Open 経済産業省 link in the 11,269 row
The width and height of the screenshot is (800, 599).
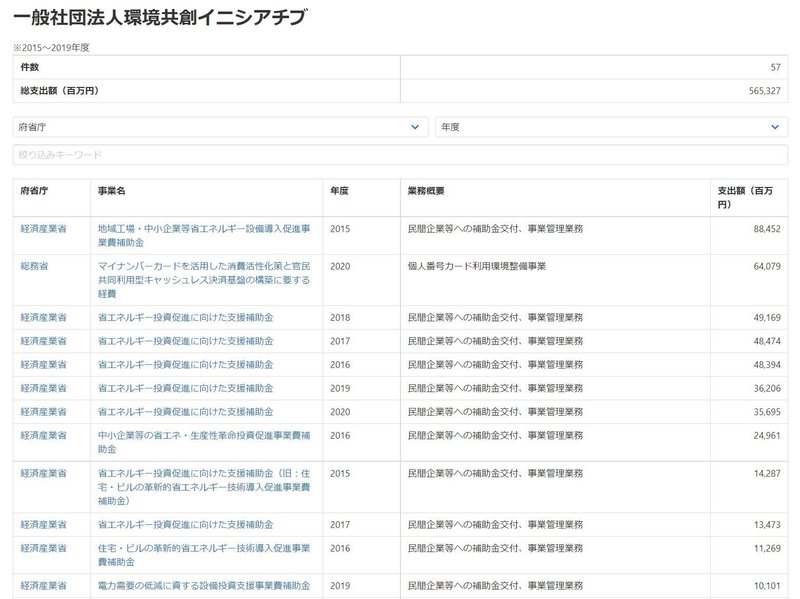coord(43,548)
